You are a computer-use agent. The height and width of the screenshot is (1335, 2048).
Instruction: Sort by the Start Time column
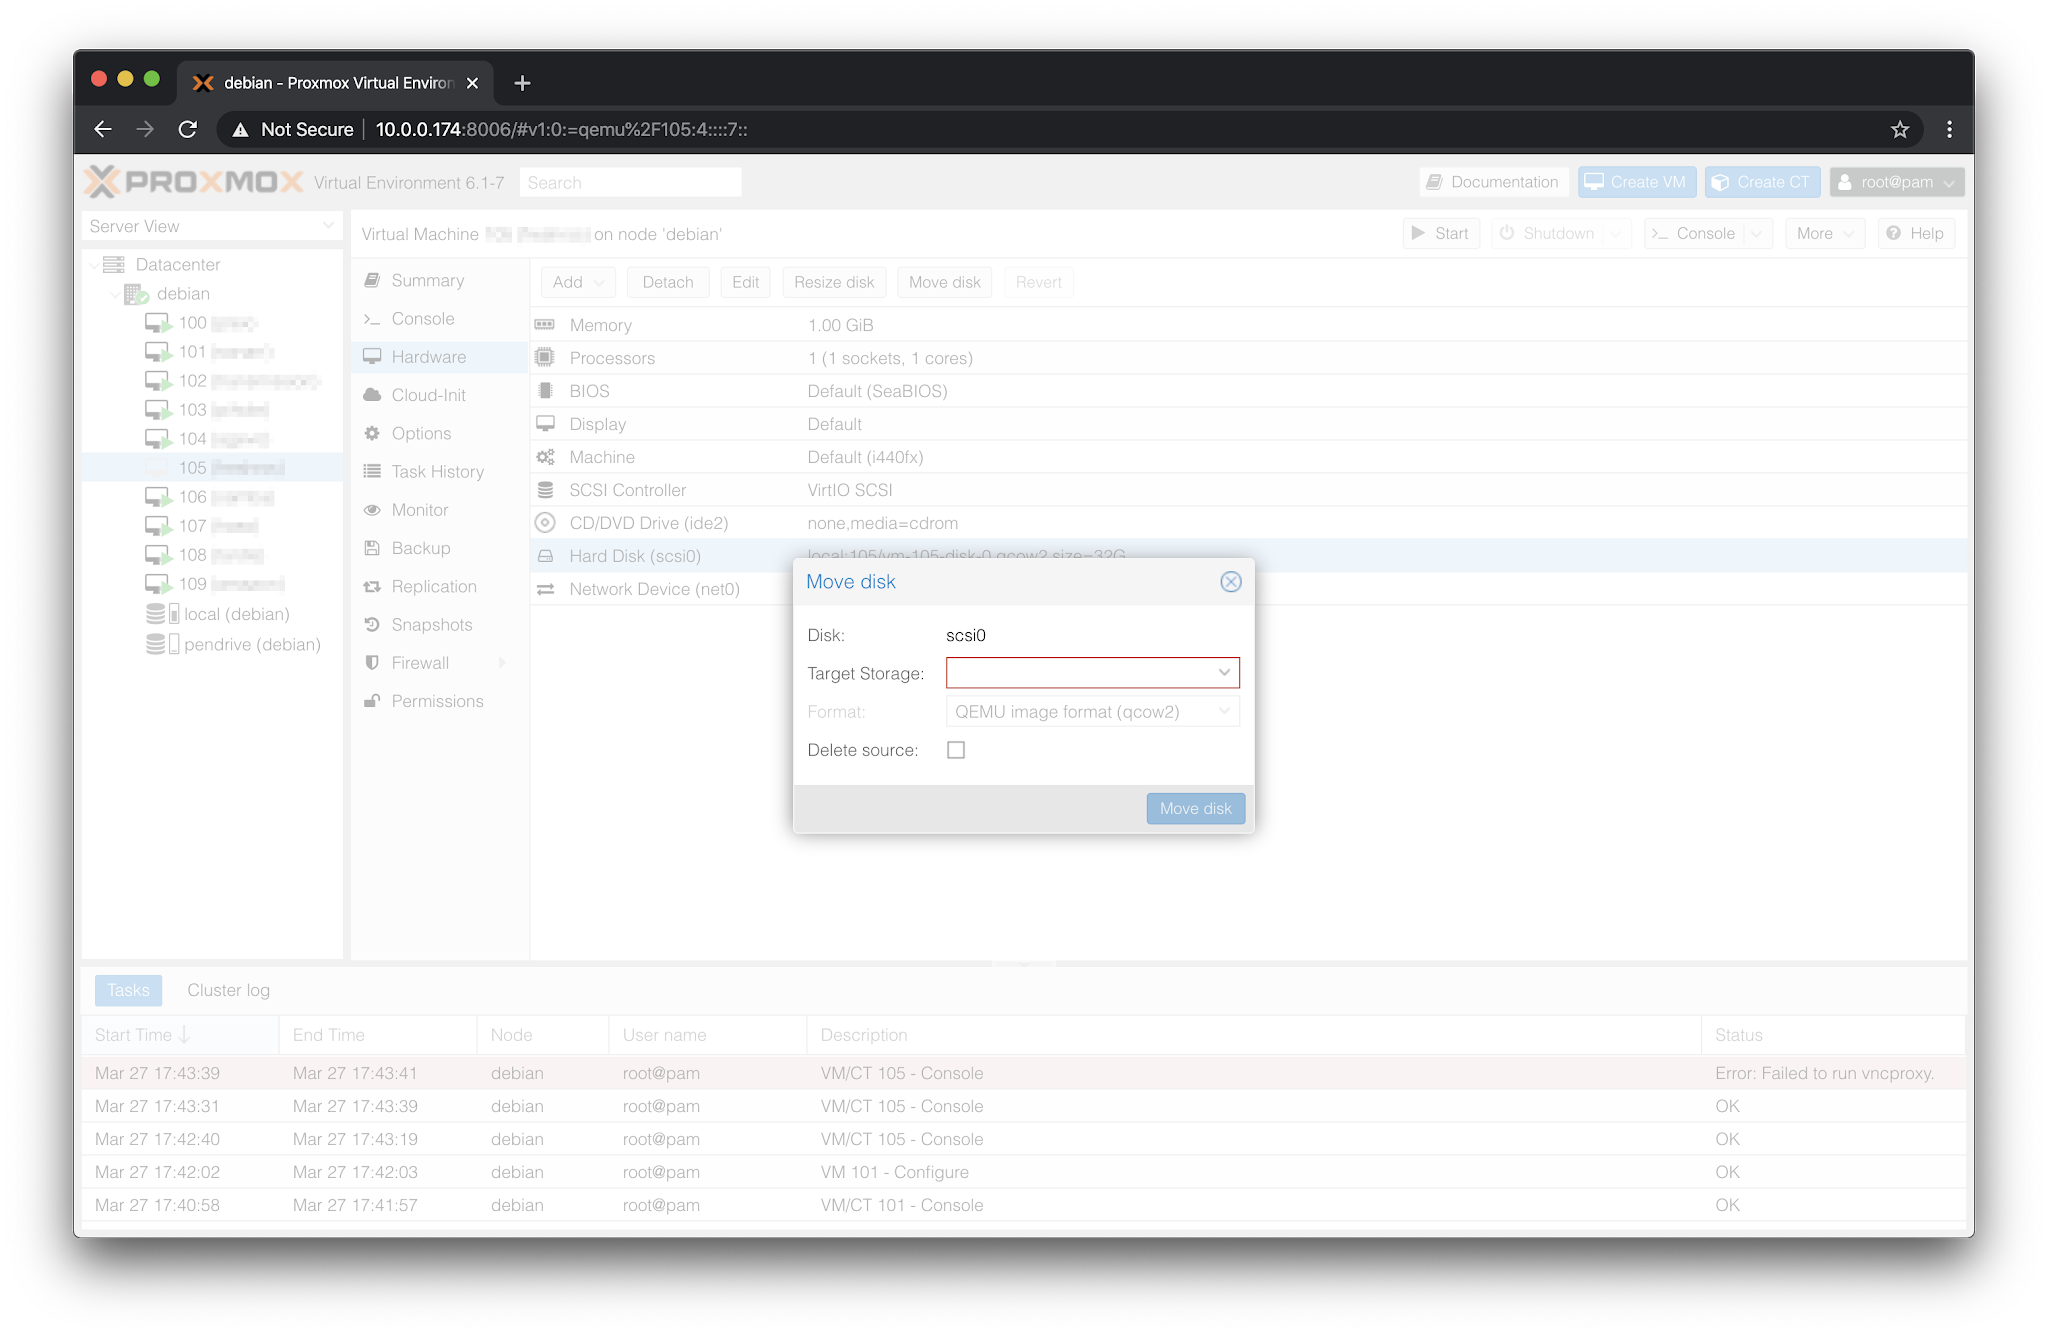180,1035
